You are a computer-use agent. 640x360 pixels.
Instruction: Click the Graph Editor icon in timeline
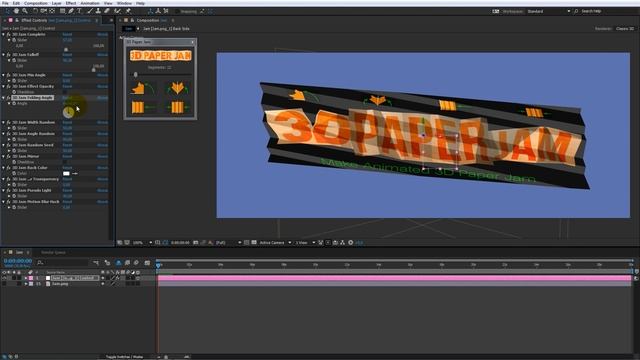point(147,262)
